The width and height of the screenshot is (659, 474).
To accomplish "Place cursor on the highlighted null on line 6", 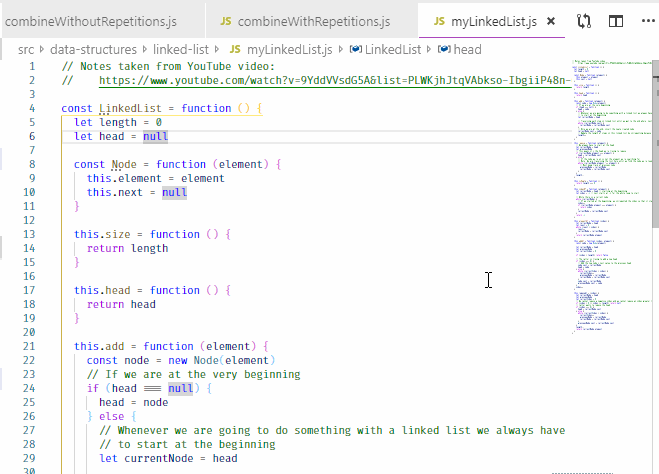I will 156,136.
